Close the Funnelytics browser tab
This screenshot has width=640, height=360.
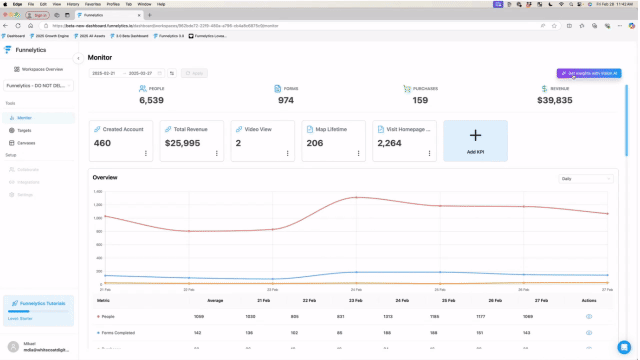coord(139,15)
